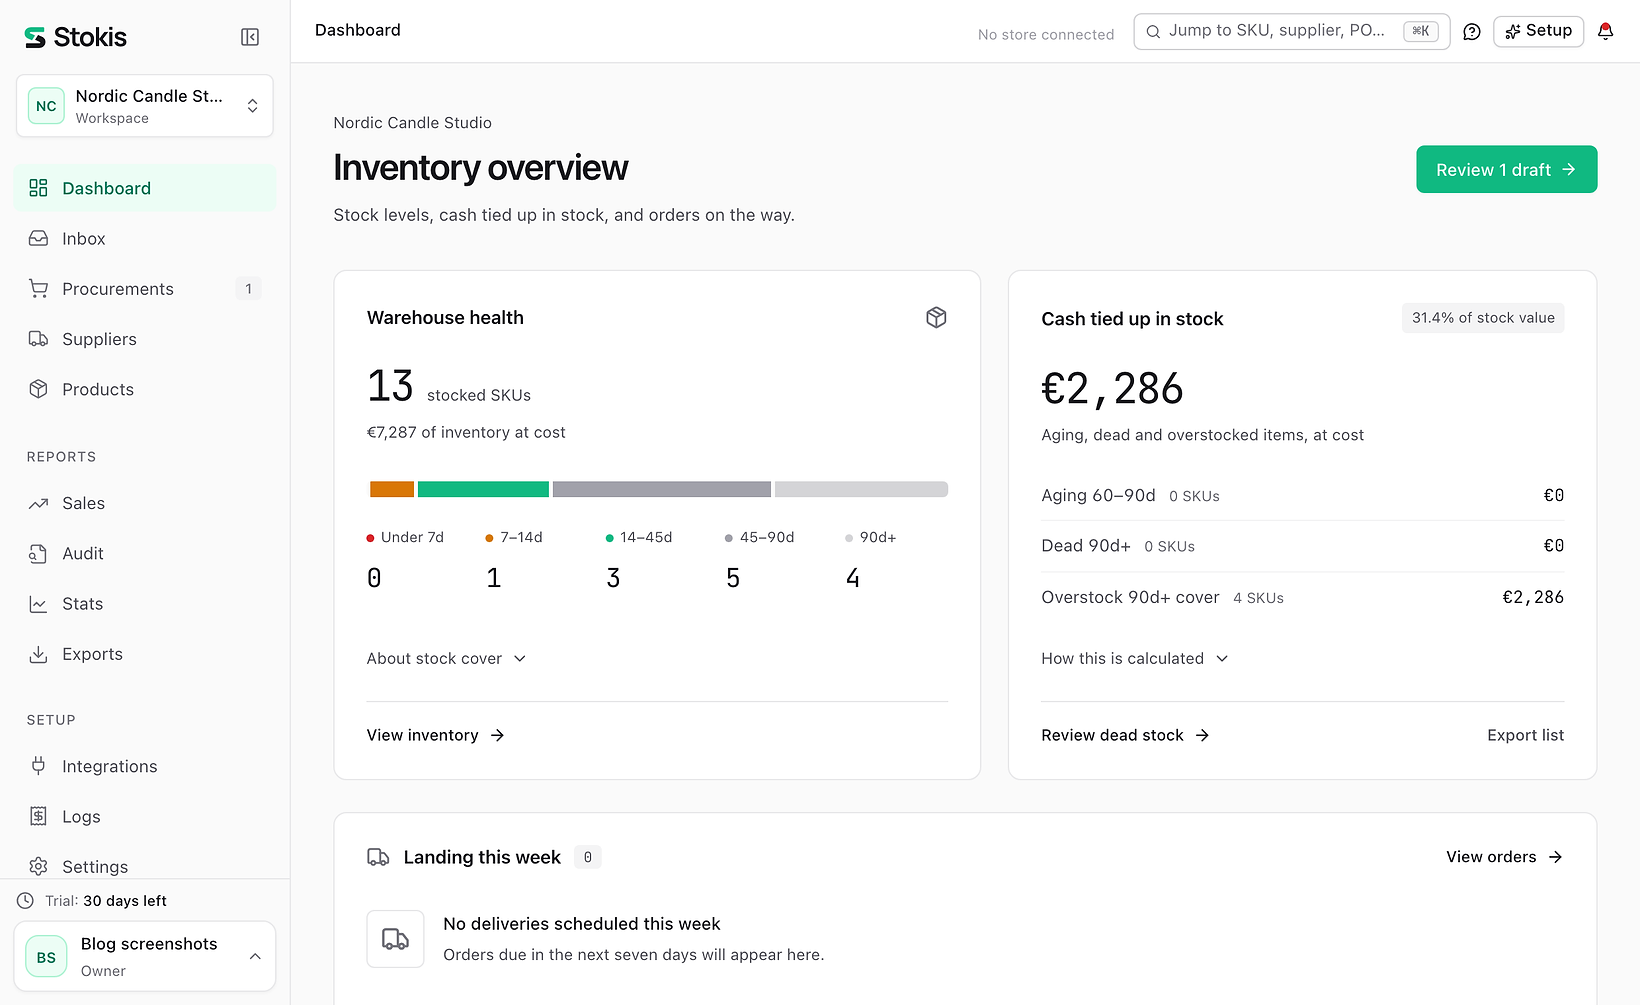Click the no-deliveries truck placeholder icon
The width and height of the screenshot is (1640, 1005).
click(x=396, y=939)
